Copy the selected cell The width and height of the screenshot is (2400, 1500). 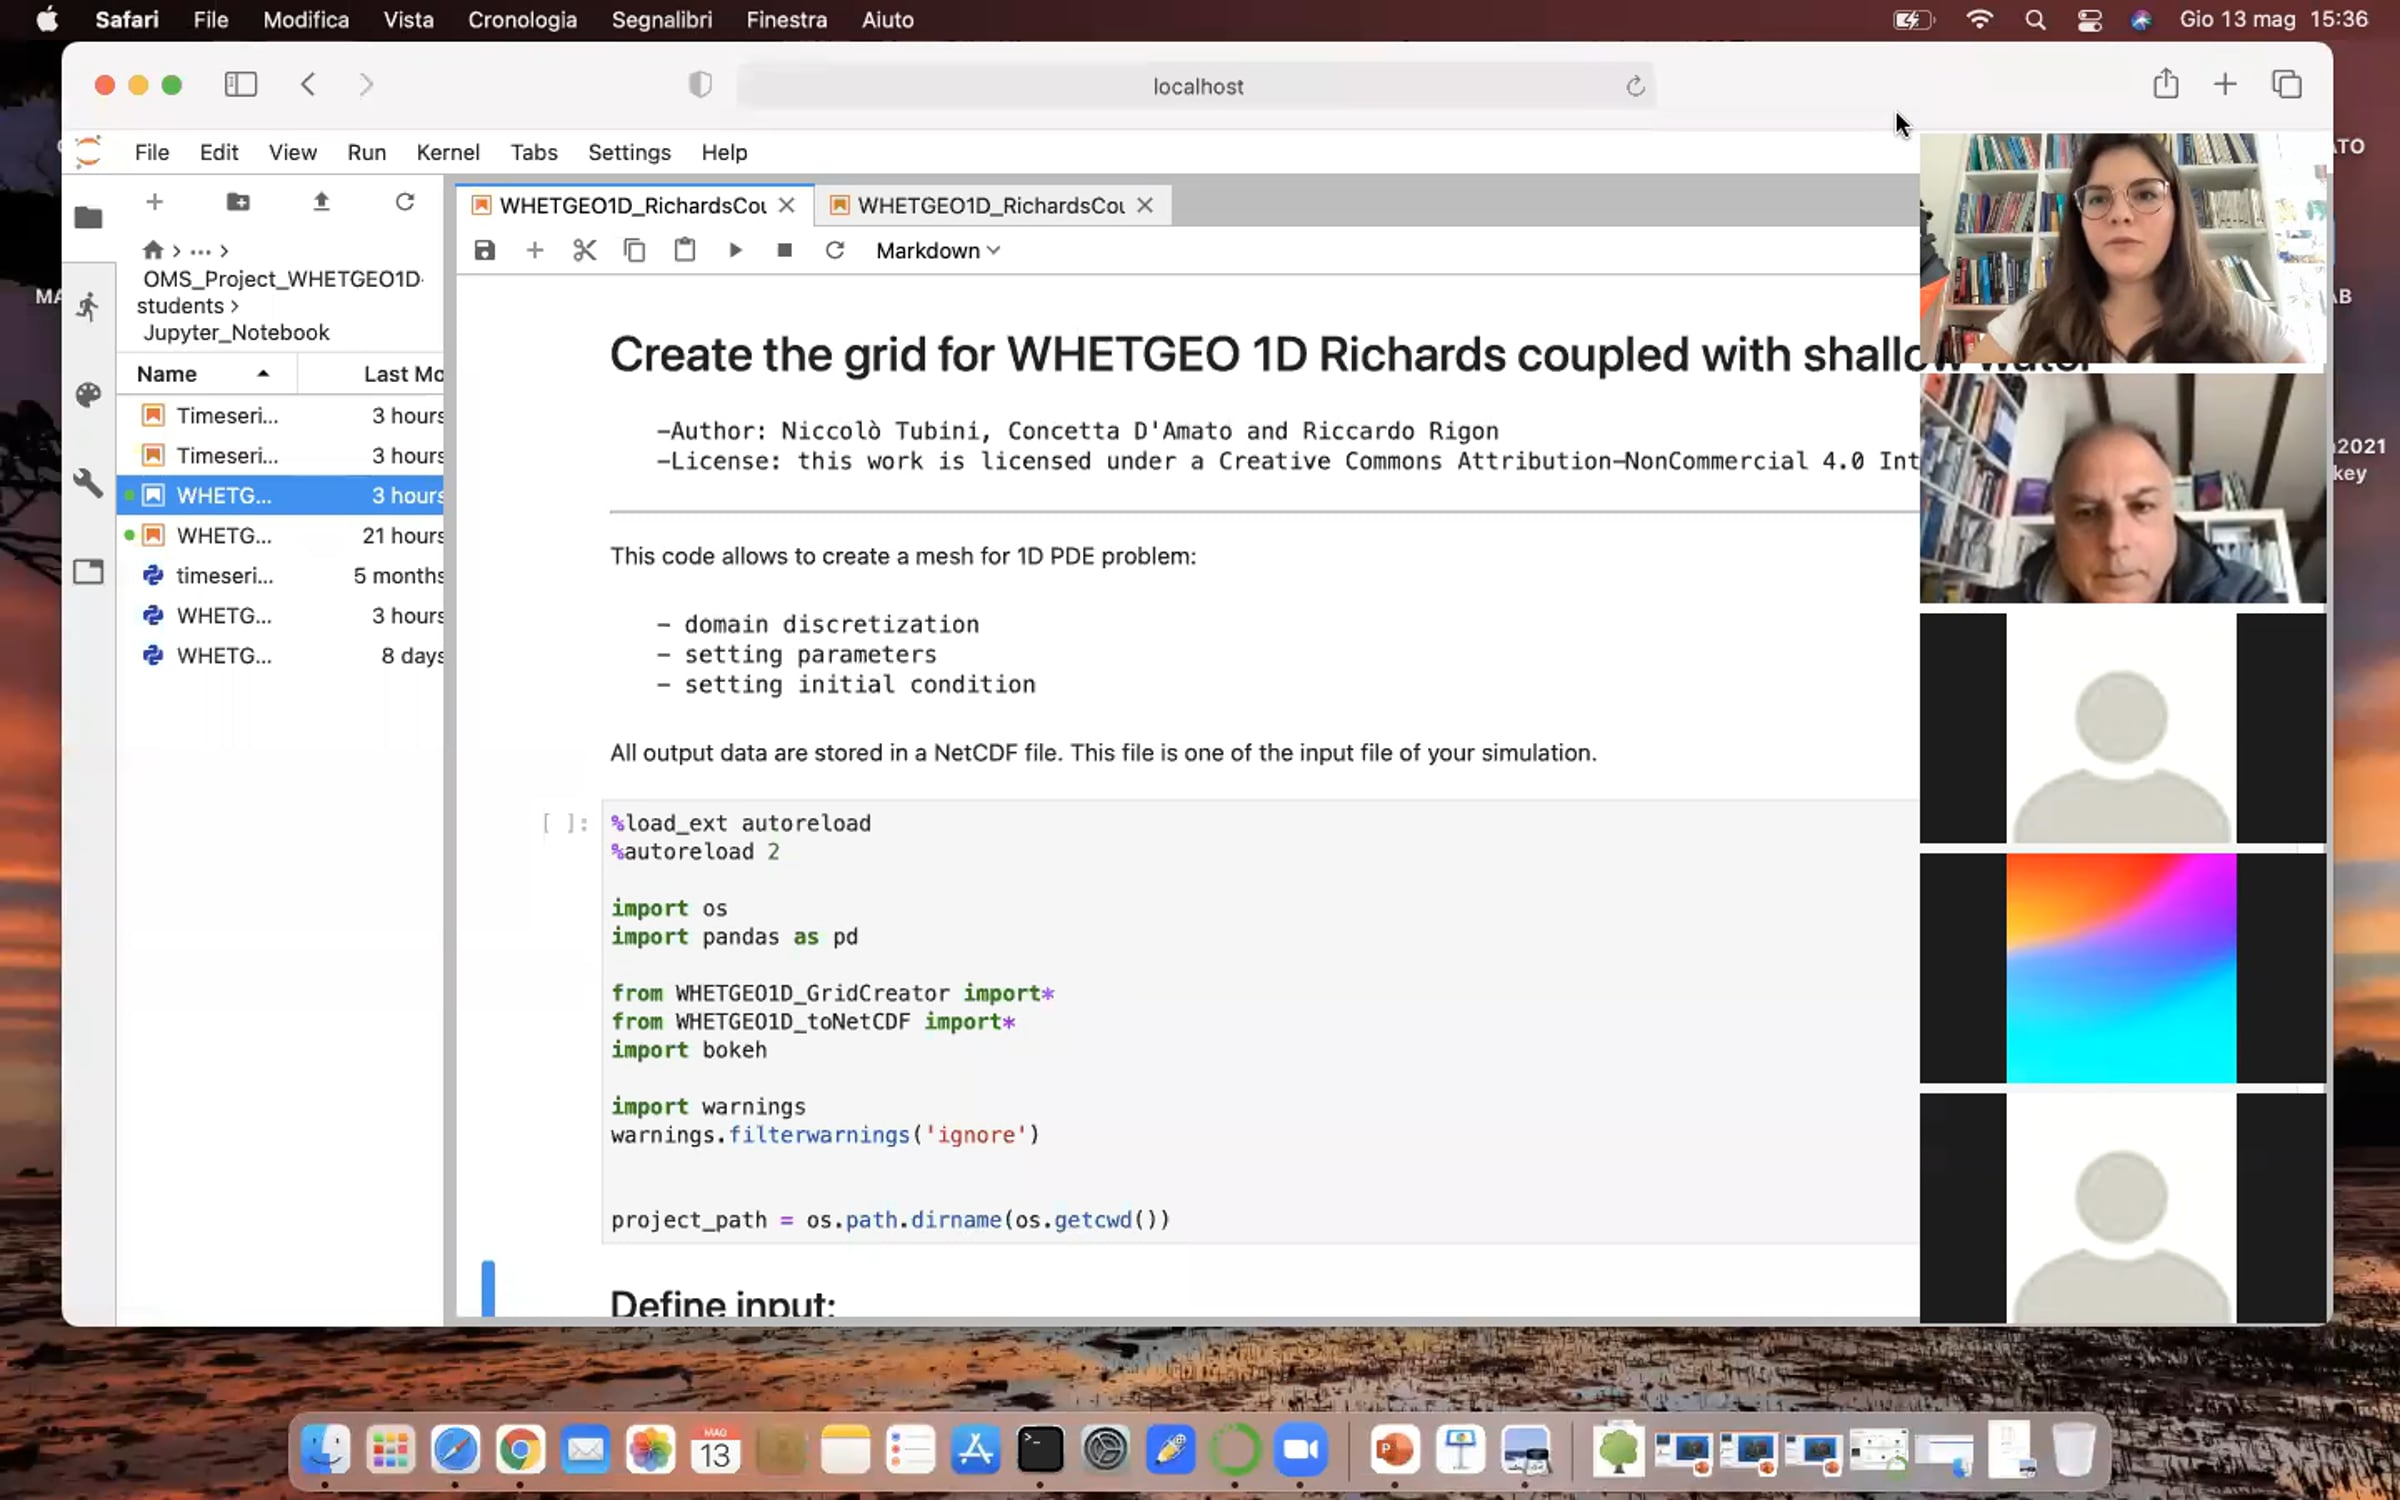pyautogui.click(x=635, y=250)
